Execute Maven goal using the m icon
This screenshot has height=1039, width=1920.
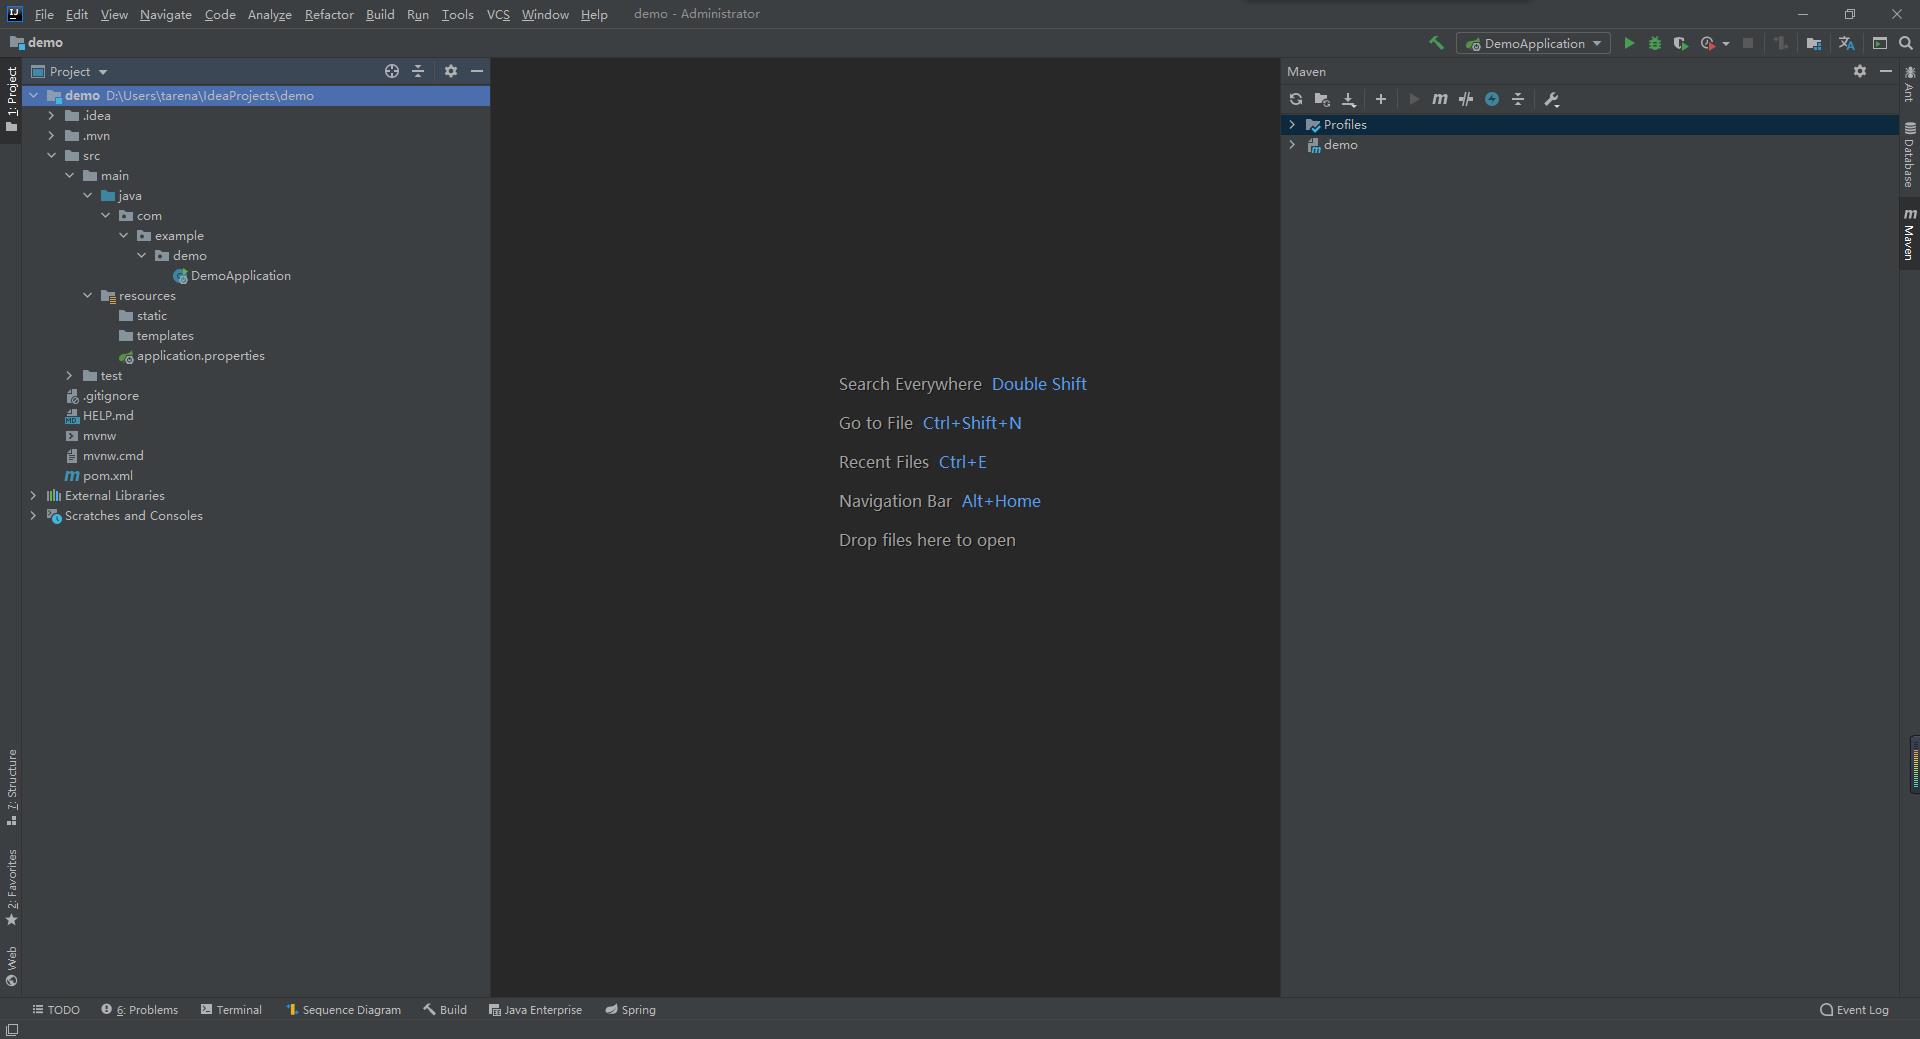tap(1440, 99)
